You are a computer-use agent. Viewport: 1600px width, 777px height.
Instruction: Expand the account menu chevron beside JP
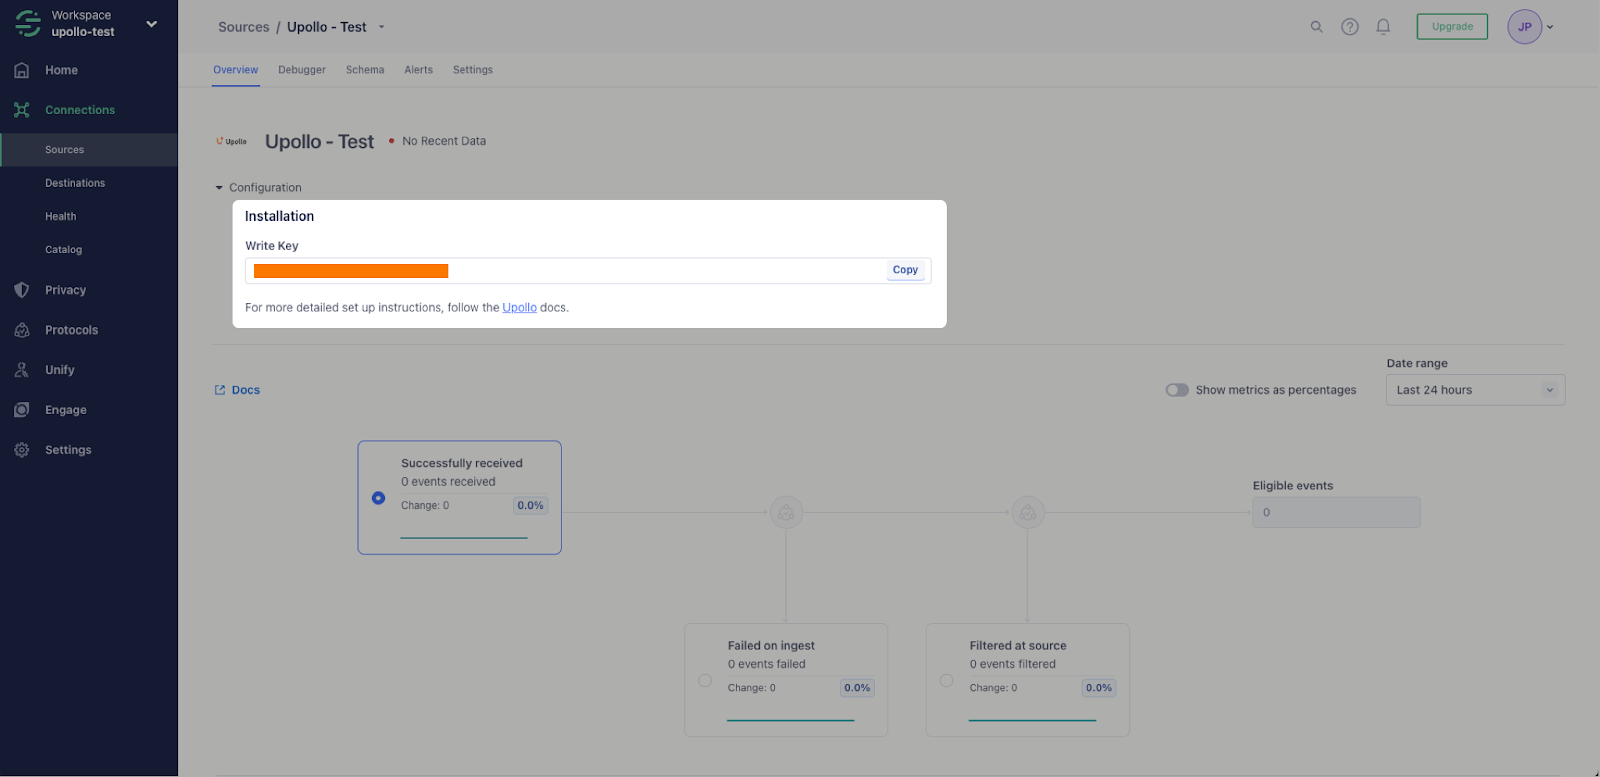coord(1550,27)
